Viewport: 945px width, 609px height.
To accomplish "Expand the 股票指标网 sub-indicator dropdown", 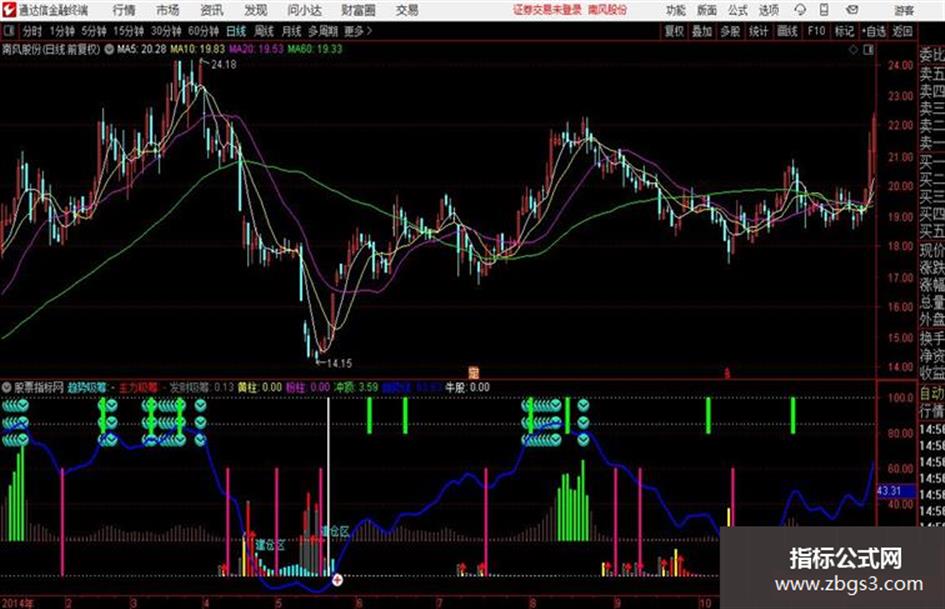I will [x=7, y=387].
